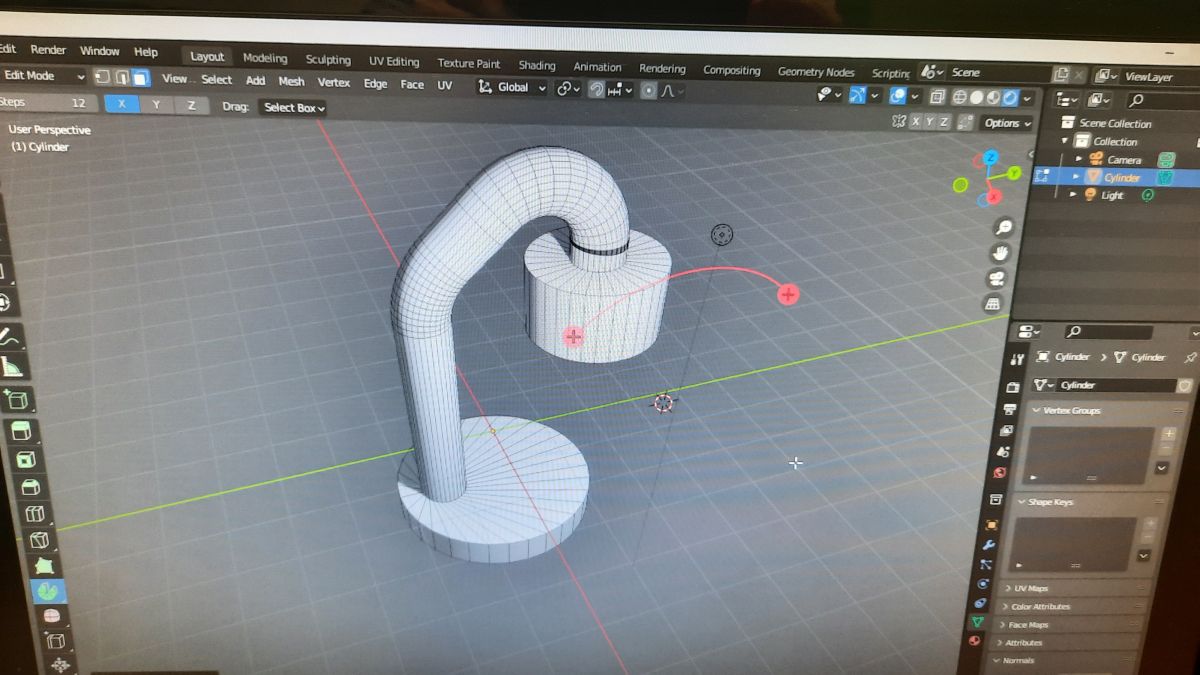
Task: Add a new vertex group with plus button
Action: coord(1169,433)
